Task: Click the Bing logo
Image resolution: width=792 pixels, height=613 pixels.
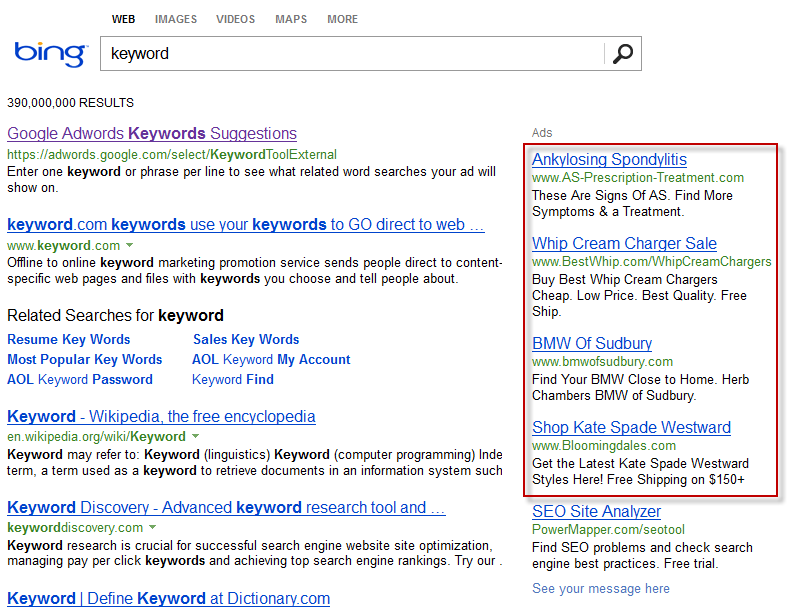Action: coord(51,54)
